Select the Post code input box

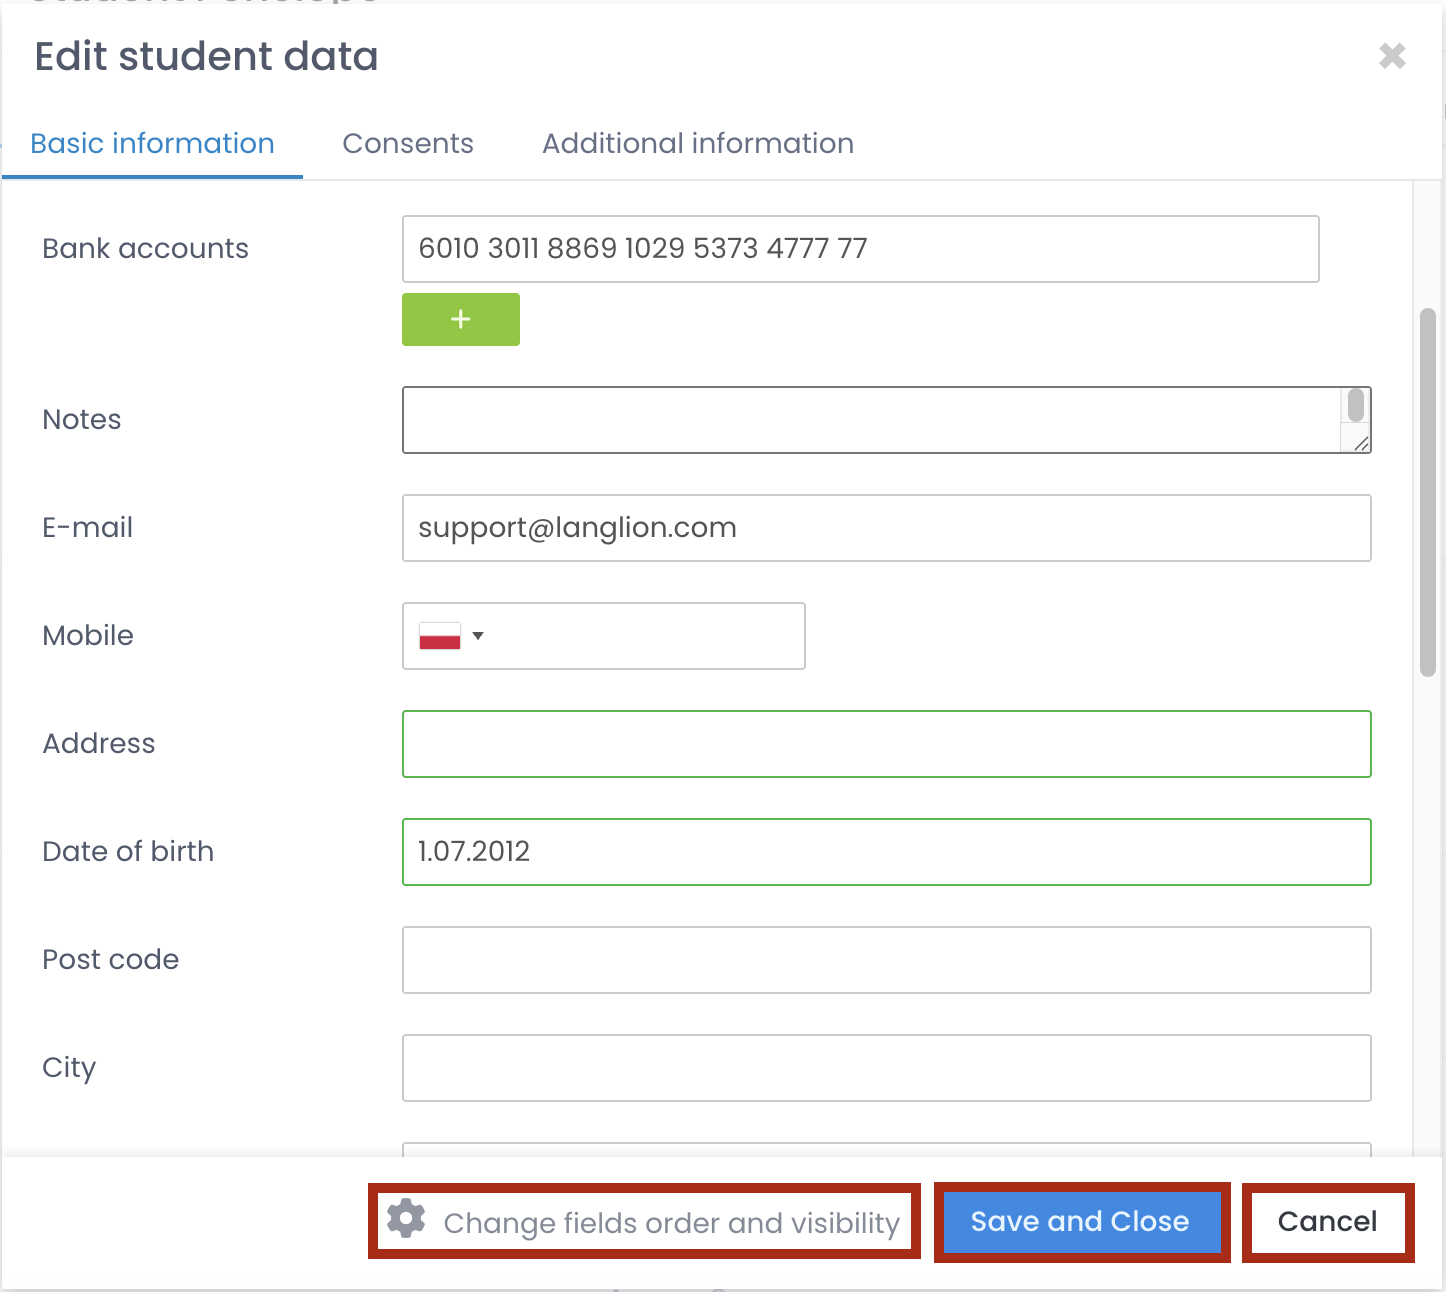tap(886, 960)
